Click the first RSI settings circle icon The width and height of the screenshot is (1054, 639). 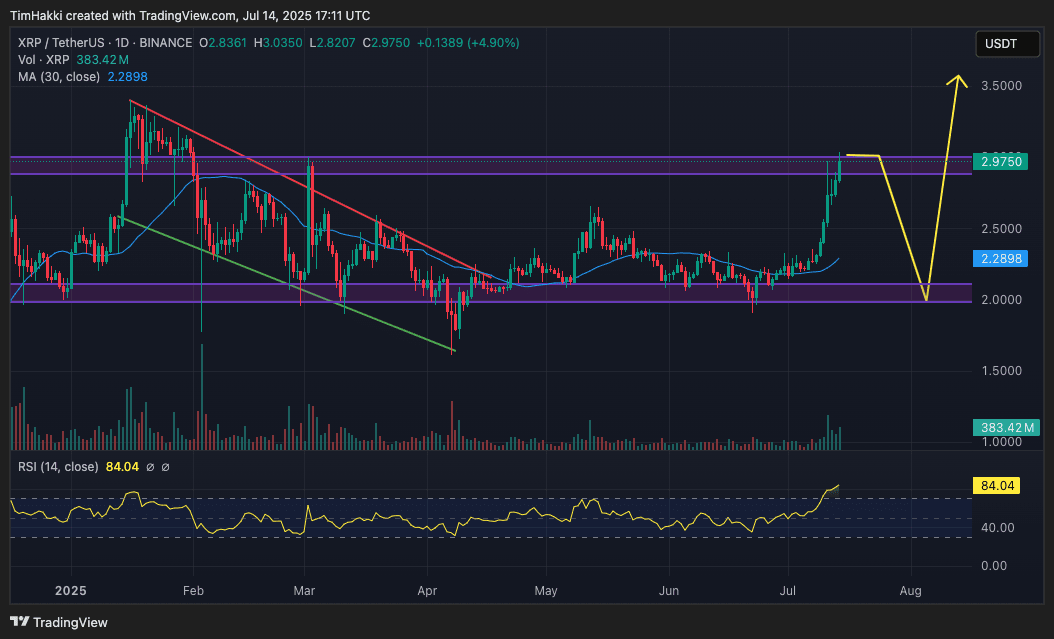coord(151,467)
